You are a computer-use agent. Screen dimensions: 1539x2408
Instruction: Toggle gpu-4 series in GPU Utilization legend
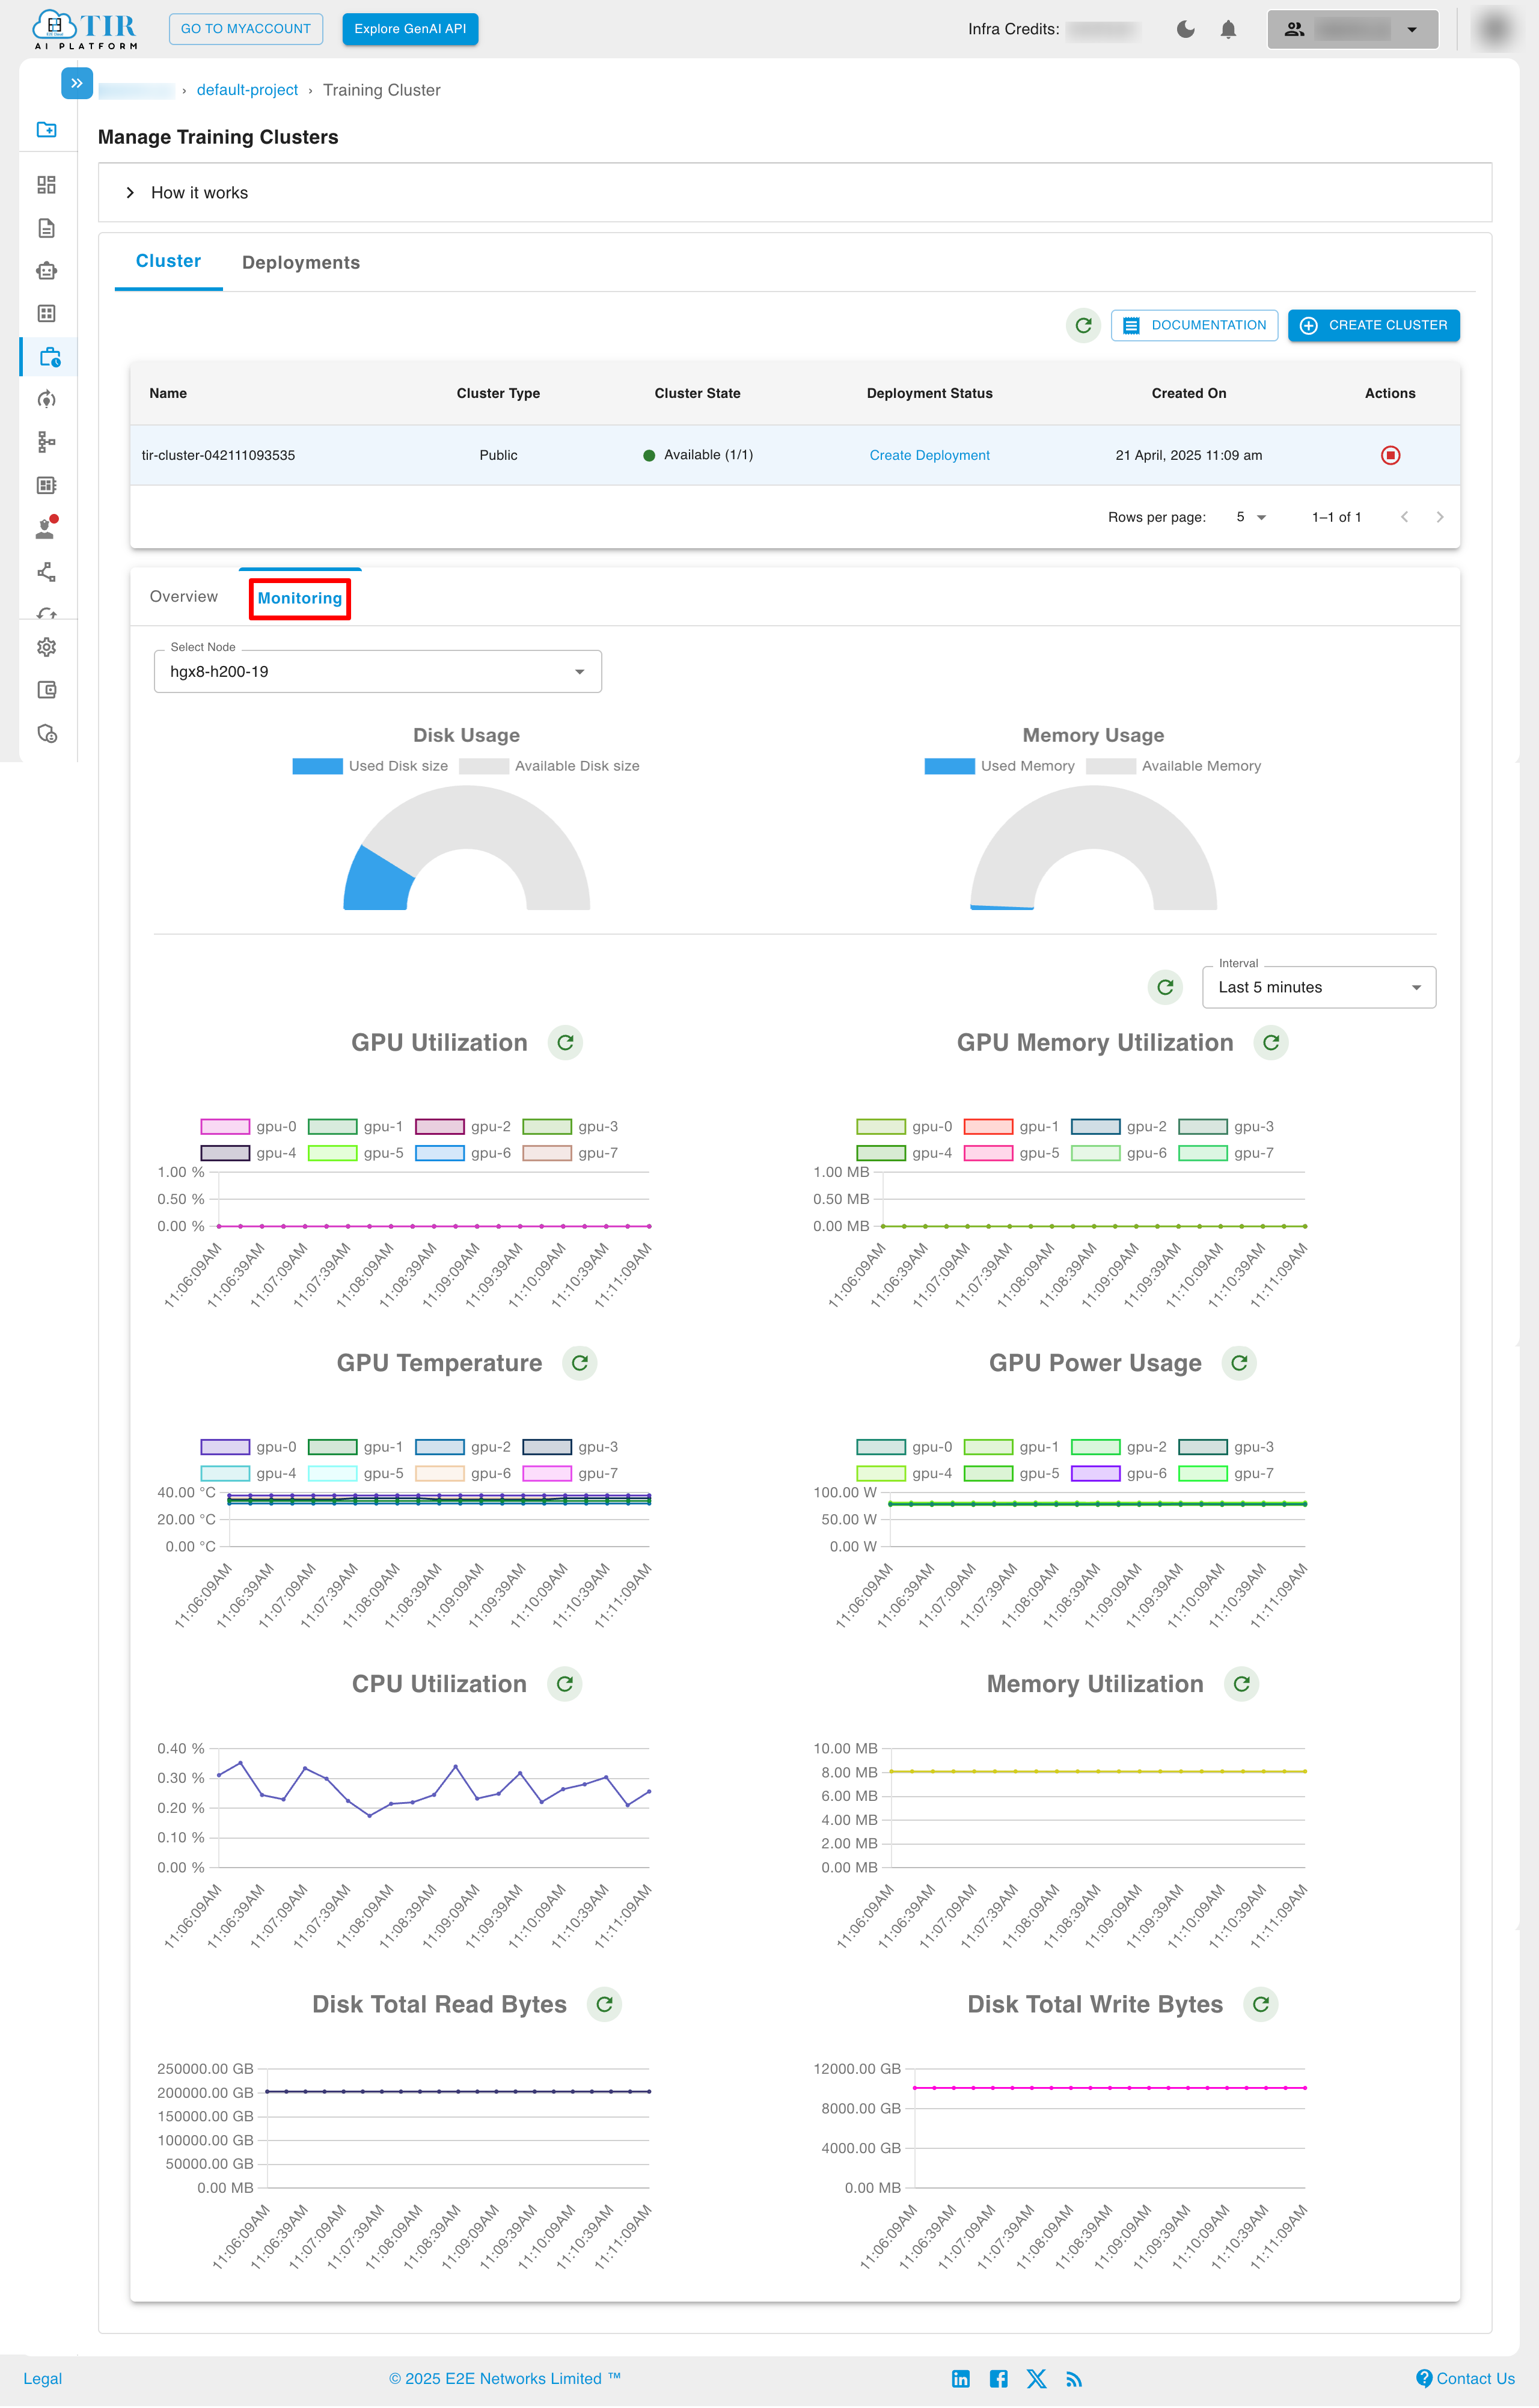tap(249, 1153)
